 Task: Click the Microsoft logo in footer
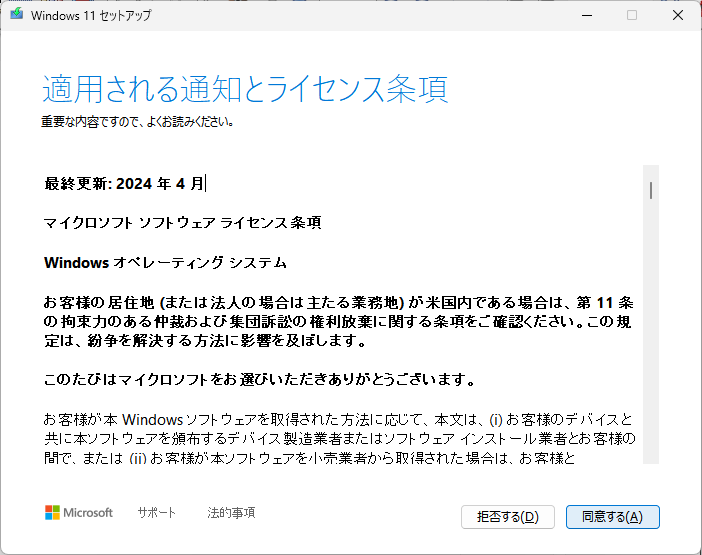coord(79,513)
